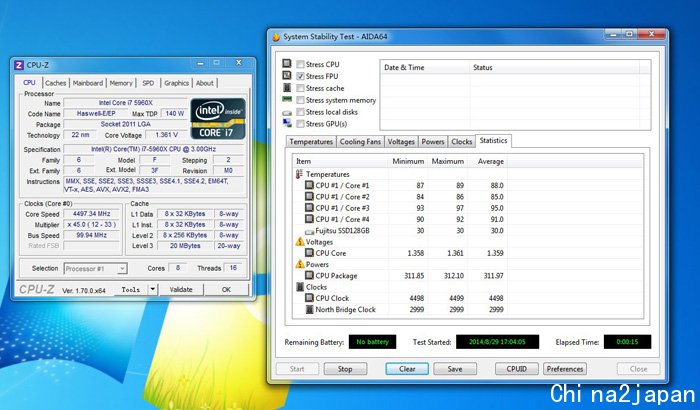Enable the Stress system memory checkbox
This screenshot has height=410, width=700.
pyautogui.click(x=300, y=100)
